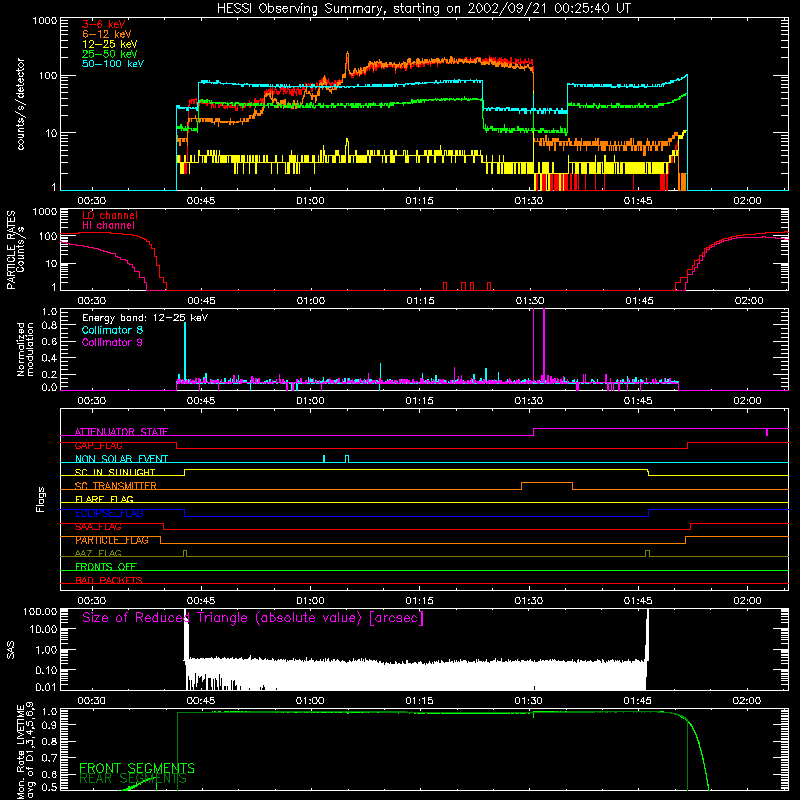Screen dimensions: 800x800
Task: Click the ATTENUATOR_STATE flag label
Action: pos(121,432)
